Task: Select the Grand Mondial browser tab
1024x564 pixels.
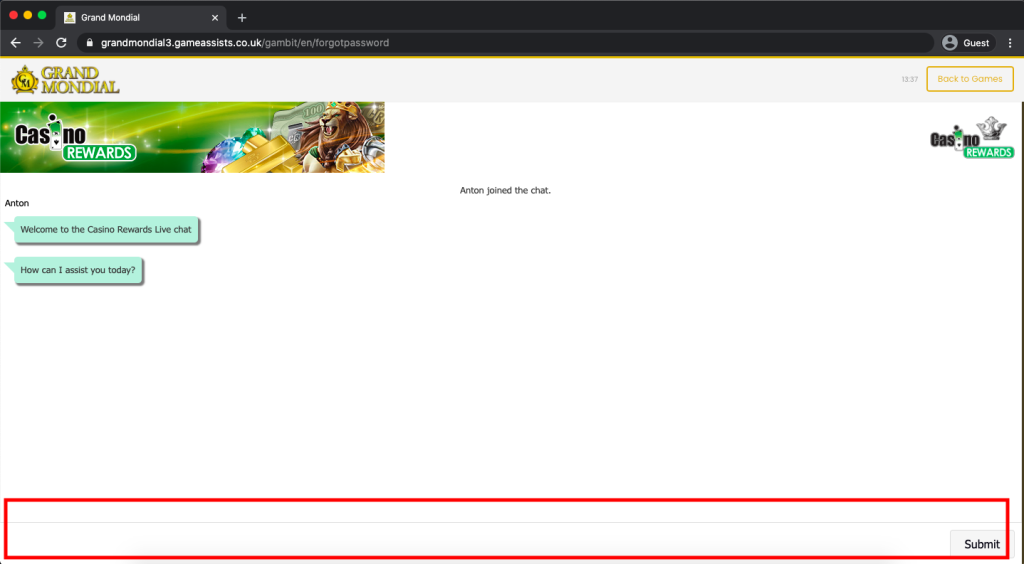Action: tap(142, 18)
